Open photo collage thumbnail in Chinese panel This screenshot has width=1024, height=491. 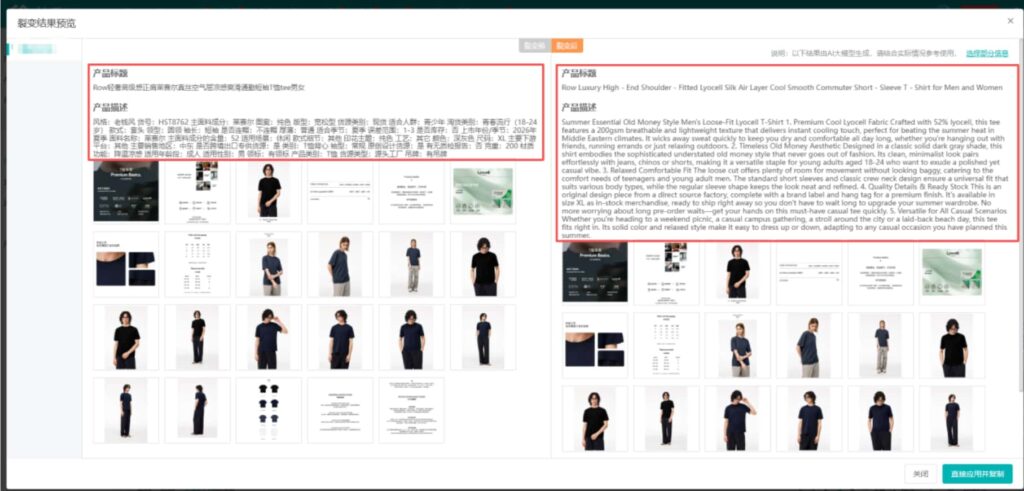(x=197, y=191)
